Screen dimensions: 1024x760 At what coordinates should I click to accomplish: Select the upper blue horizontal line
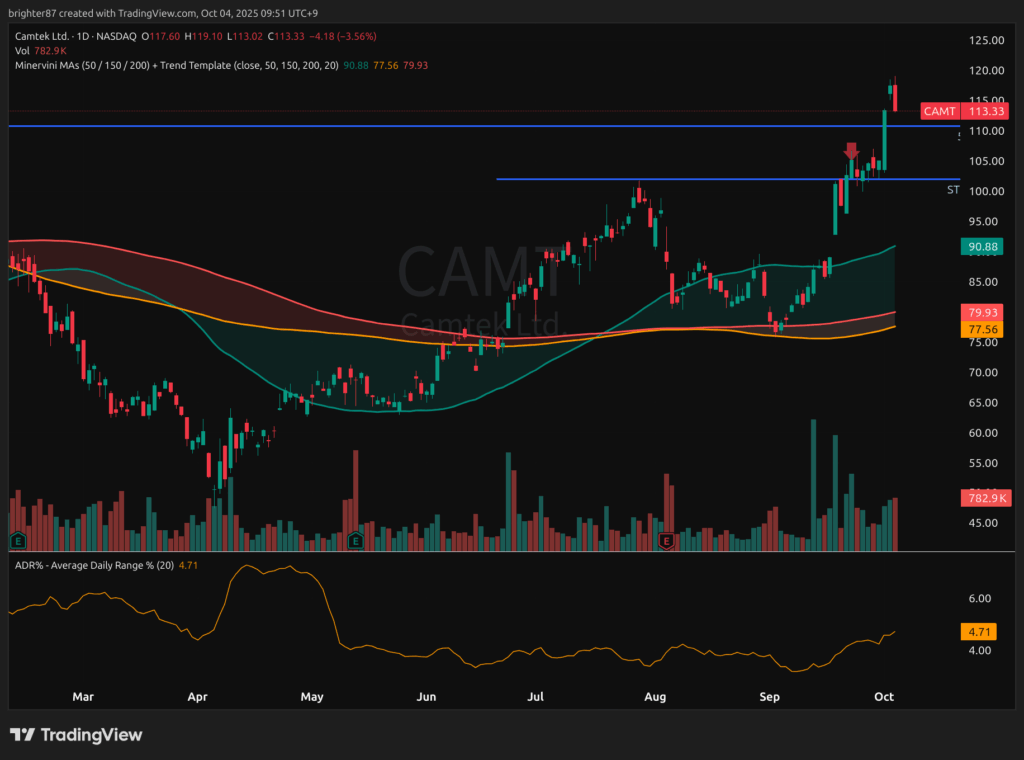(400, 126)
